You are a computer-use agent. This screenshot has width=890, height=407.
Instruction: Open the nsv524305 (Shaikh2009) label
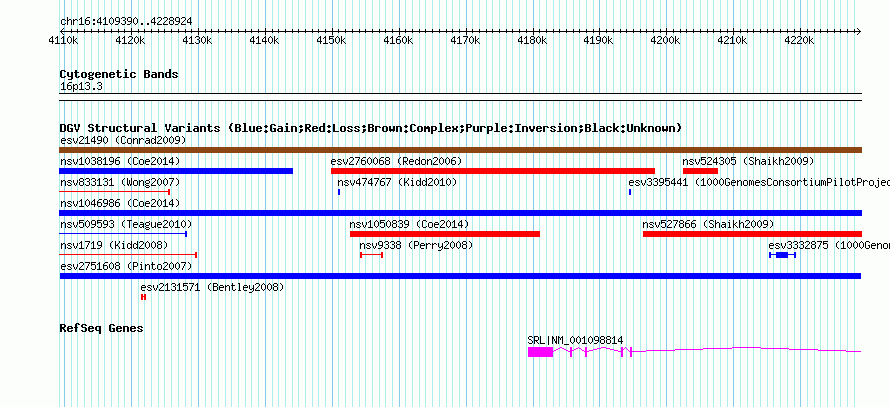tap(748, 161)
